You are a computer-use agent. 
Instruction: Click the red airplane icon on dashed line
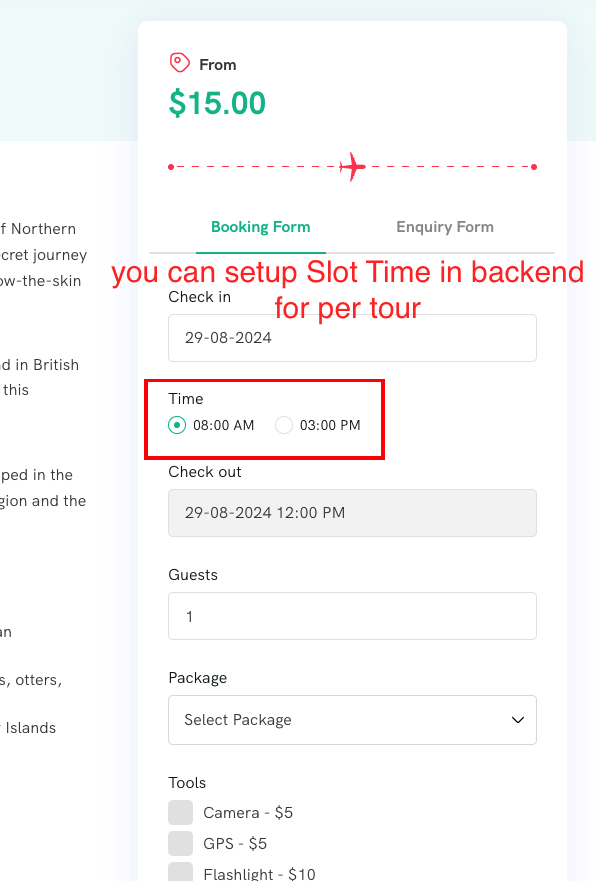pos(353,167)
